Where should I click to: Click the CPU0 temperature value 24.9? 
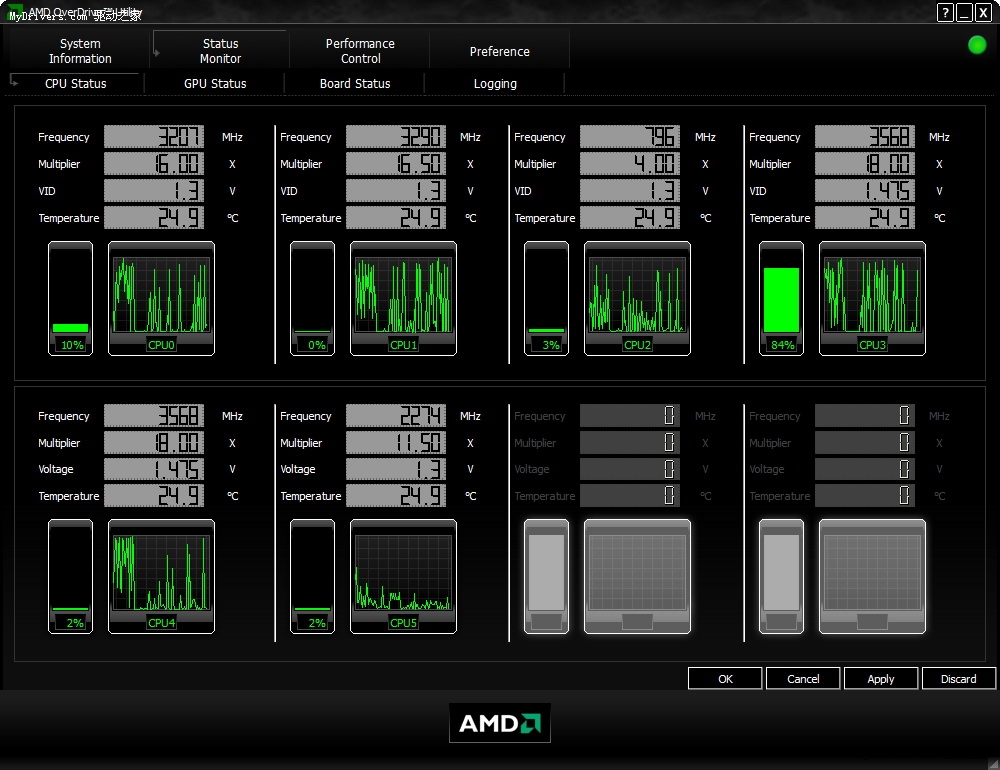154,217
